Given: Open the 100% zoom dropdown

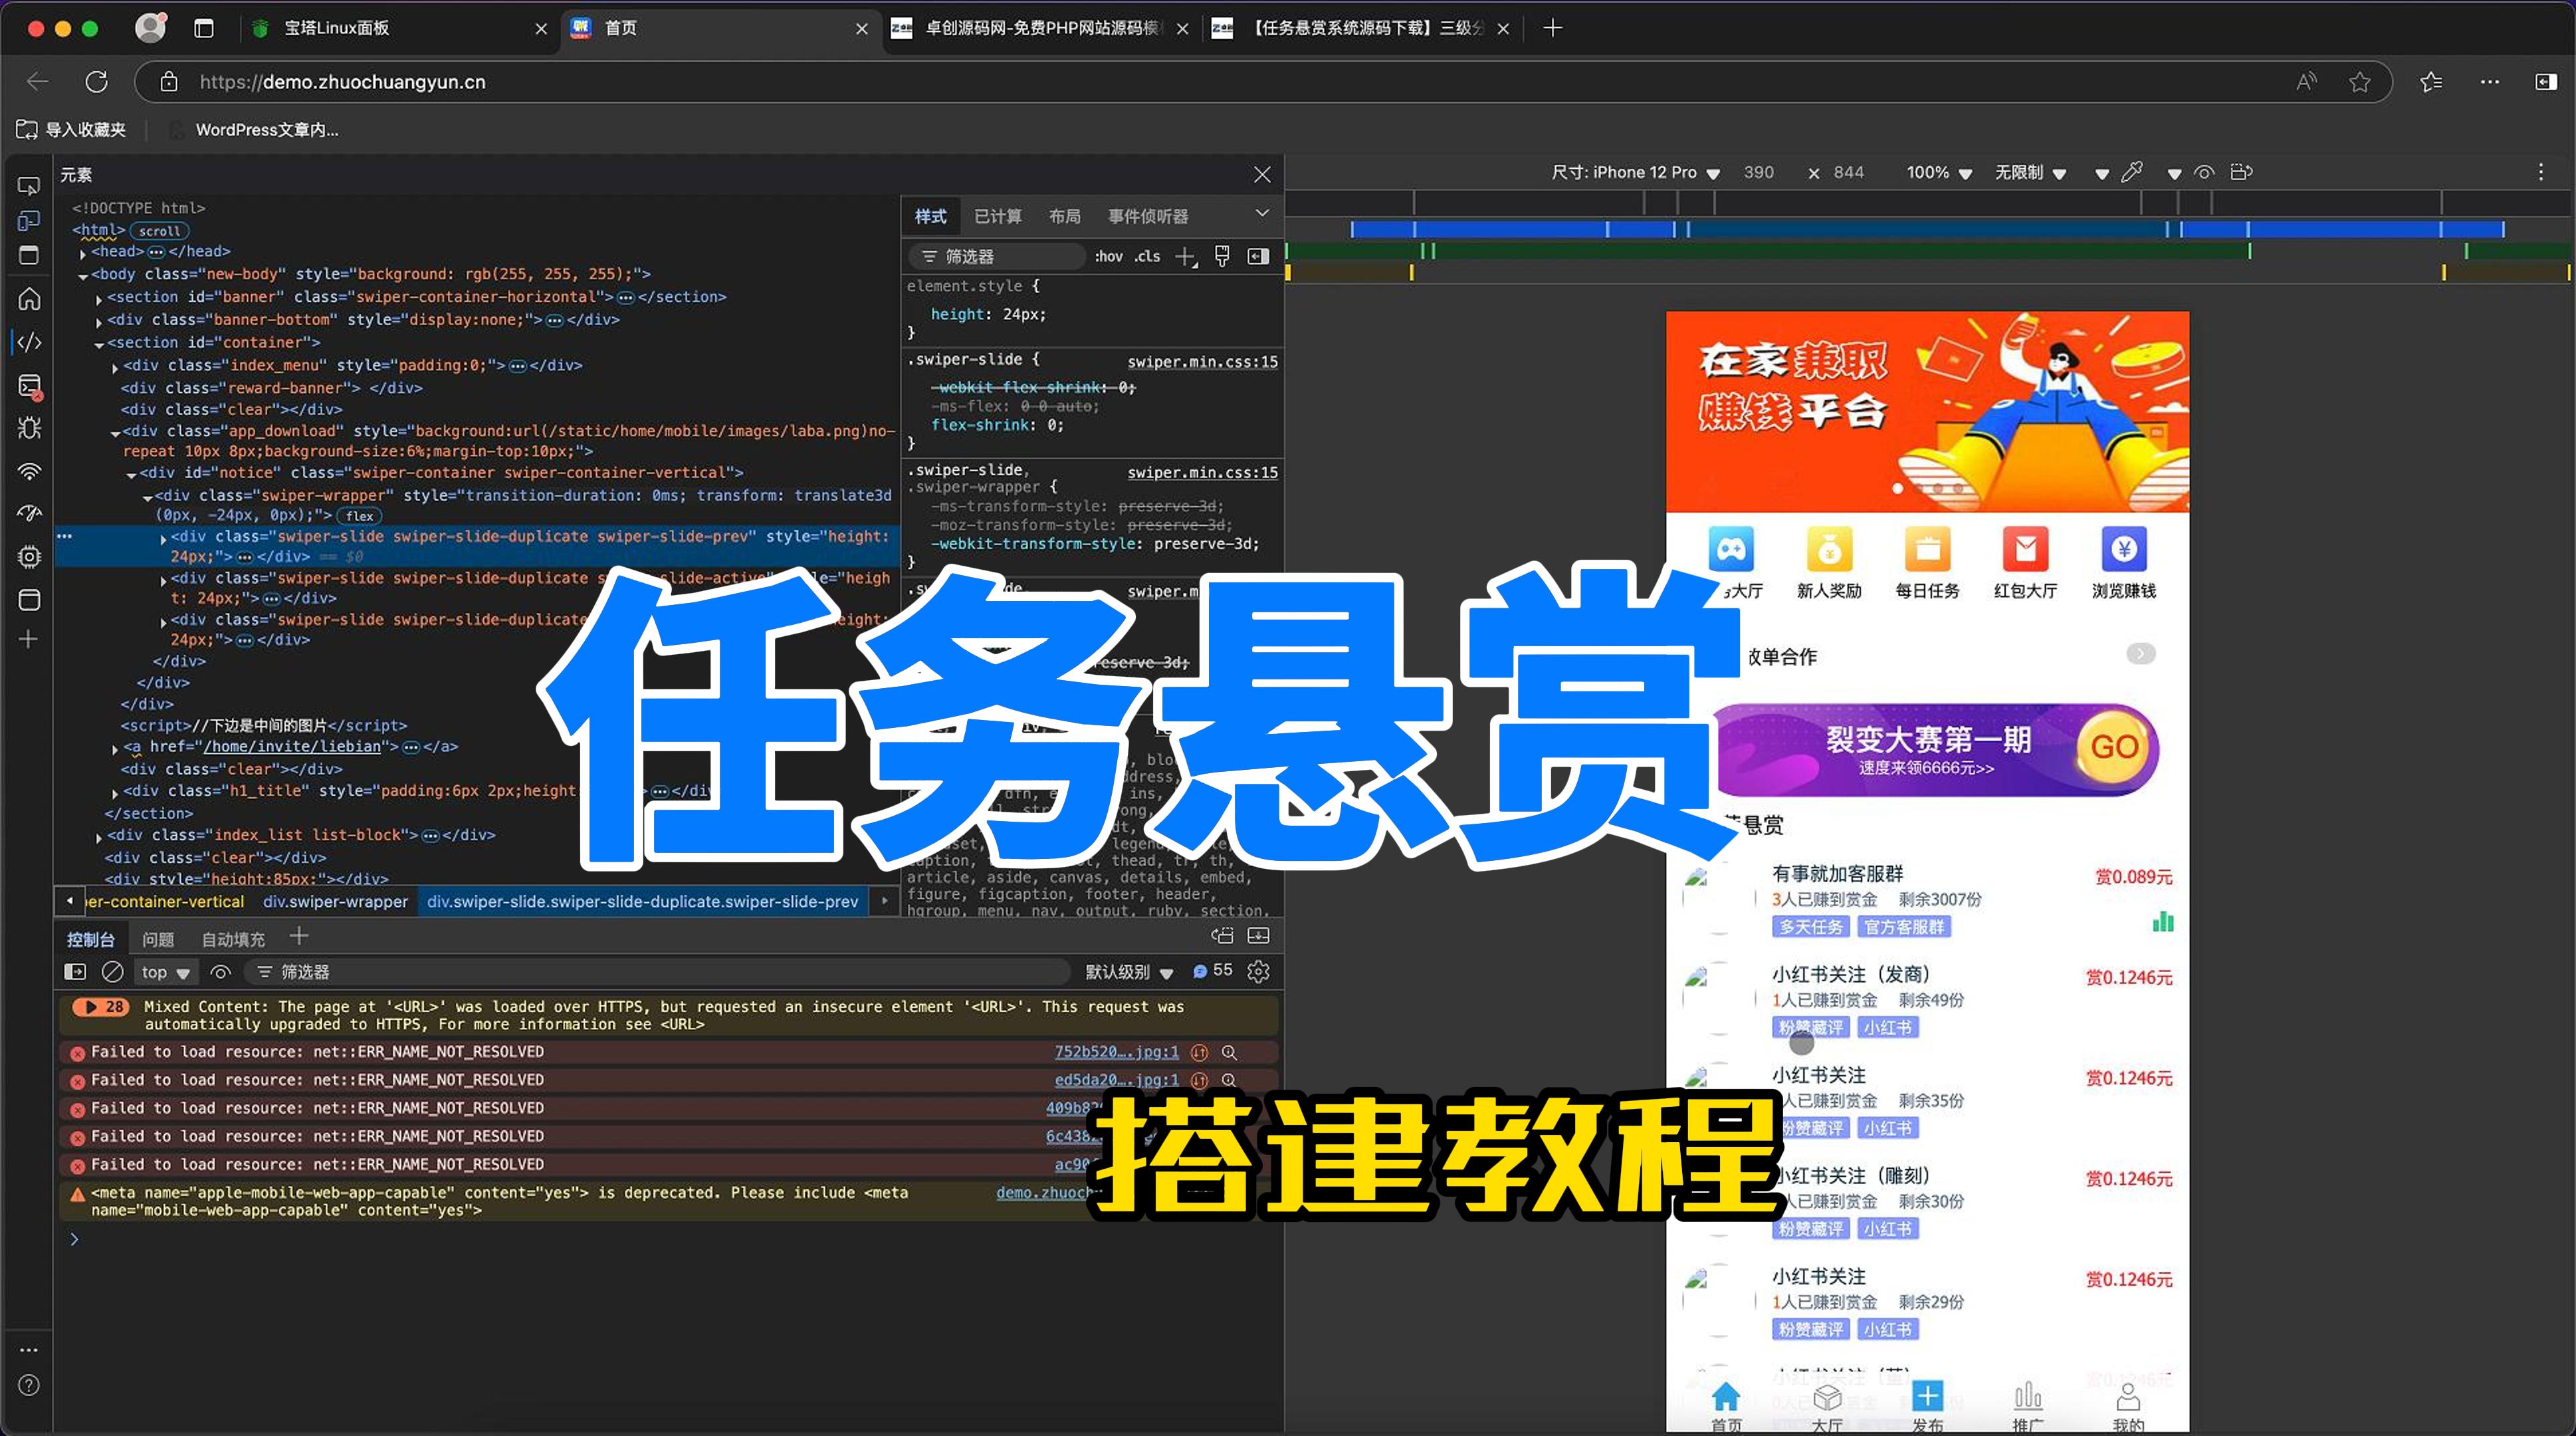Looking at the screenshot, I should (x=1939, y=172).
